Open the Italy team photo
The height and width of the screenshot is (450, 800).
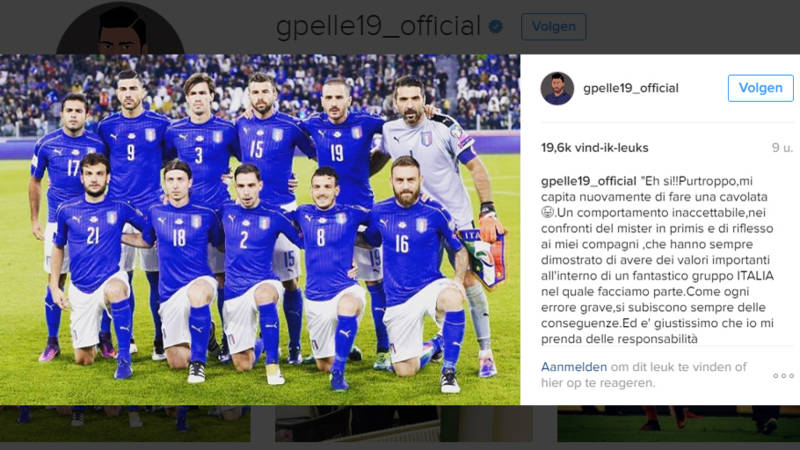[x=260, y=230]
